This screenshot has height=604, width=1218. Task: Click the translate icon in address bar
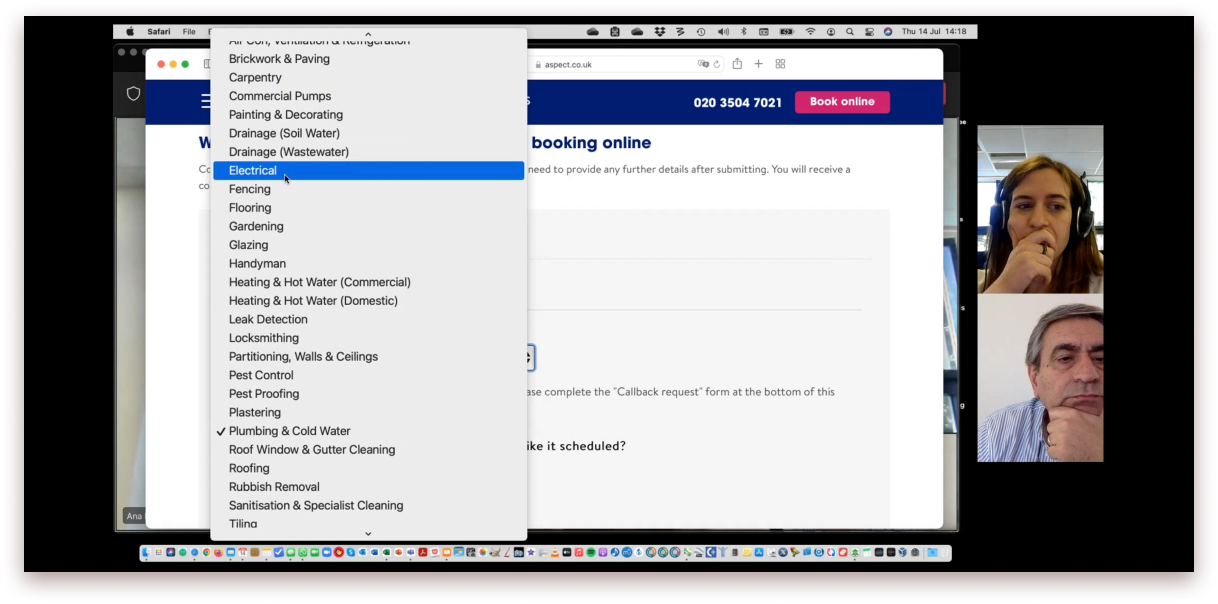pos(703,64)
